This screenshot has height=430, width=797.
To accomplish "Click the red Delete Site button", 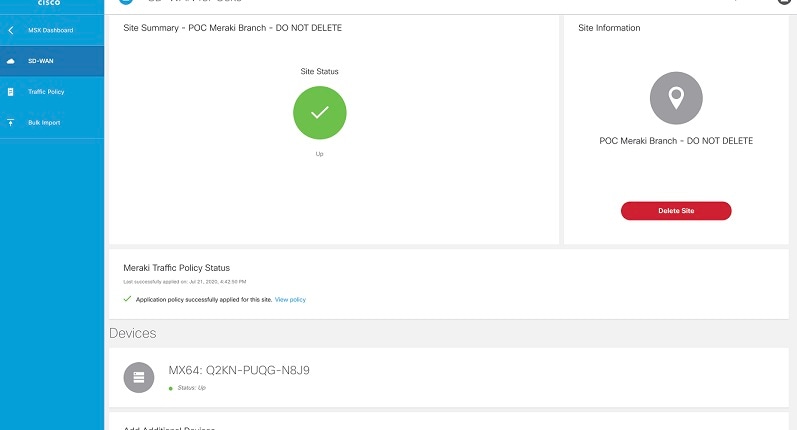I will click(676, 210).
